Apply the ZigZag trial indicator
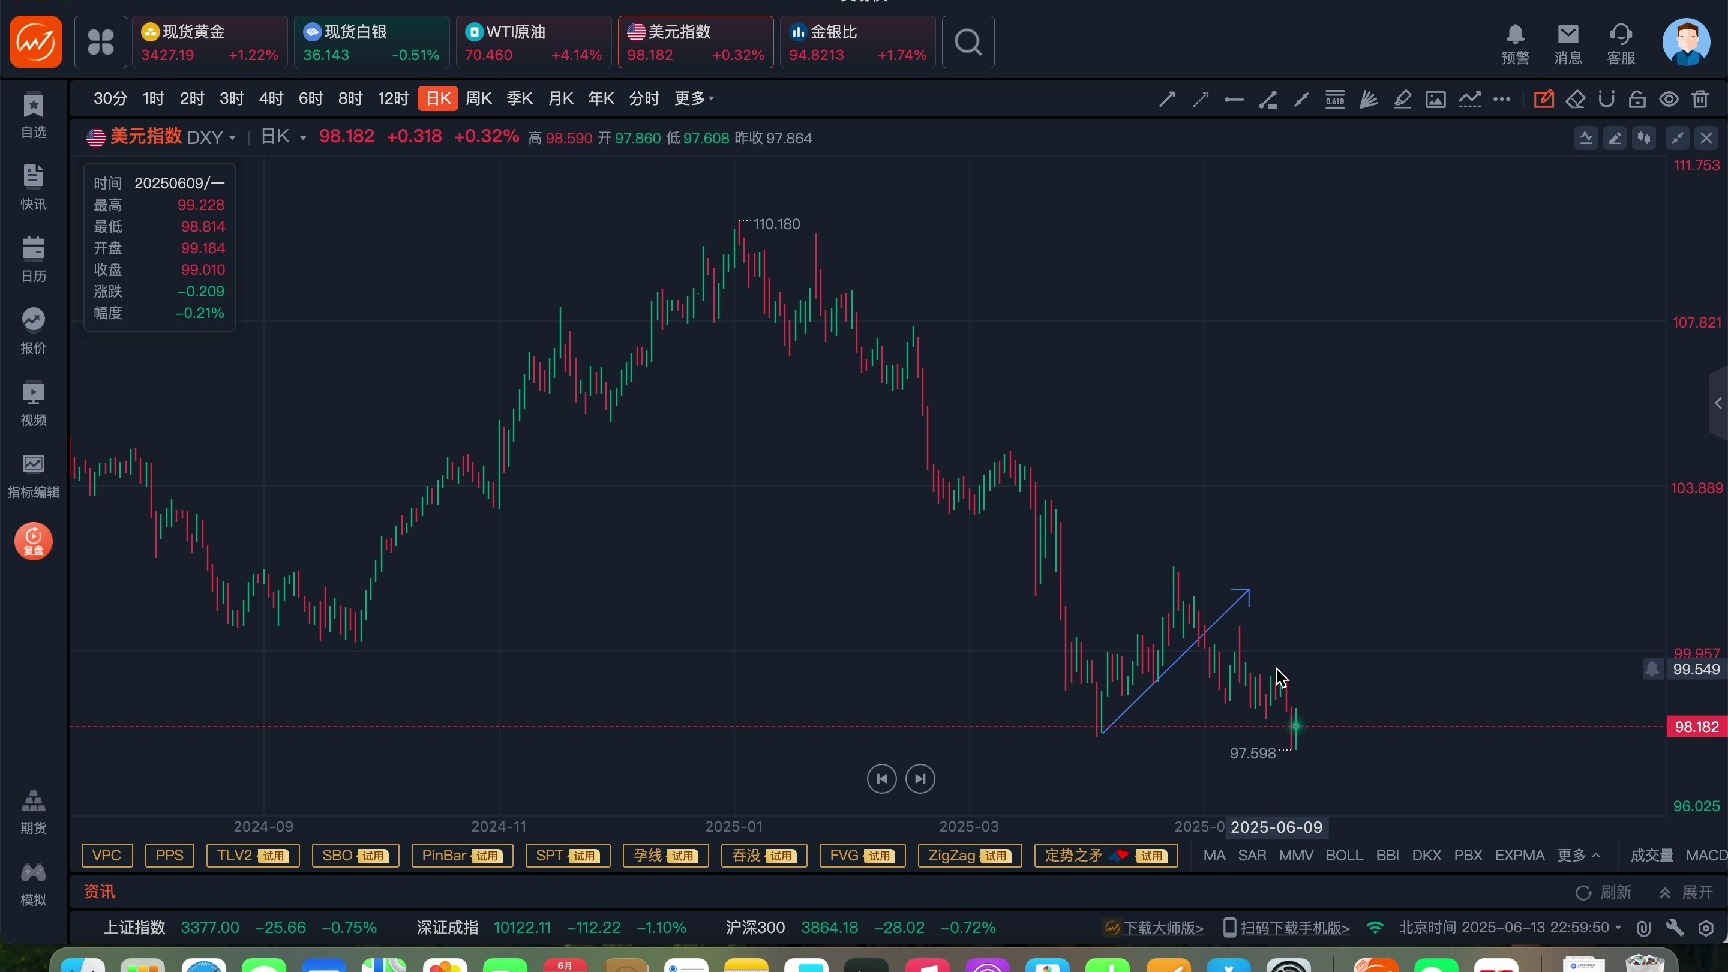The width and height of the screenshot is (1728, 972). point(969,855)
